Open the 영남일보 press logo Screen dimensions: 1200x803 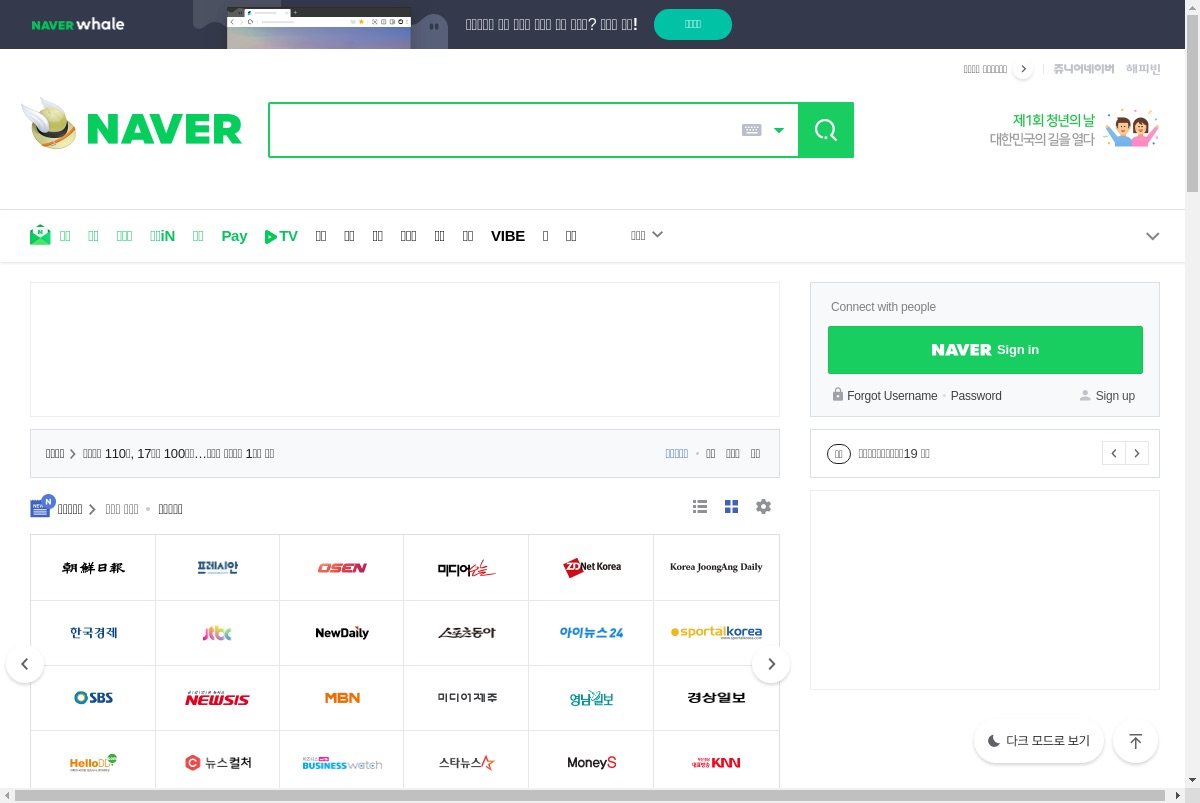tap(591, 698)
